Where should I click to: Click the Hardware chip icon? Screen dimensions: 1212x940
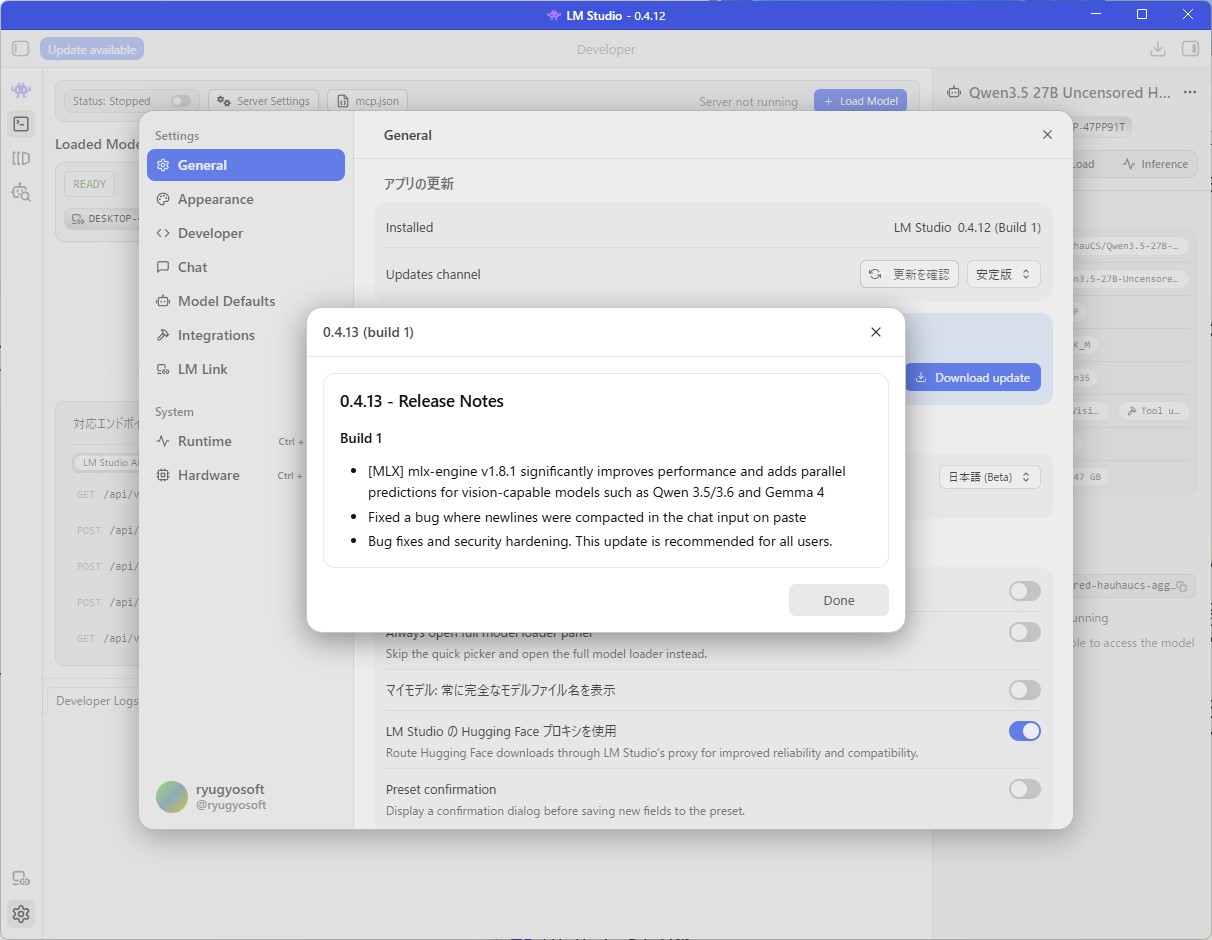click(x=163, y=475)
